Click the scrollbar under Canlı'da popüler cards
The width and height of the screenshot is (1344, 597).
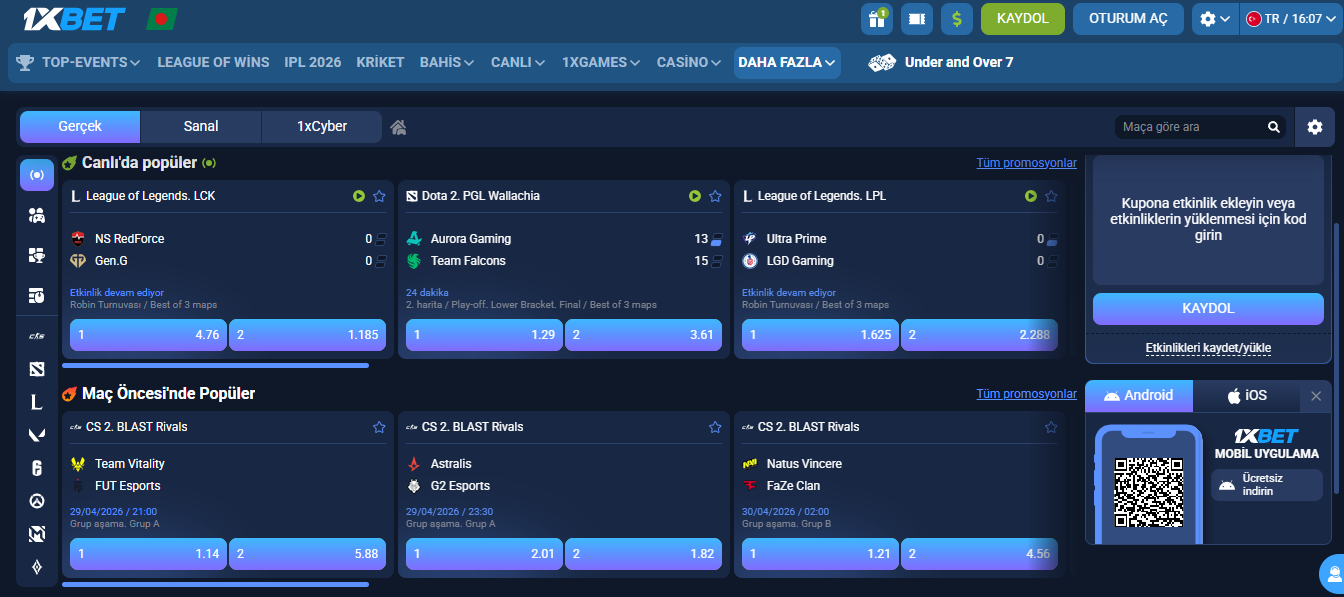coord(215,366)
